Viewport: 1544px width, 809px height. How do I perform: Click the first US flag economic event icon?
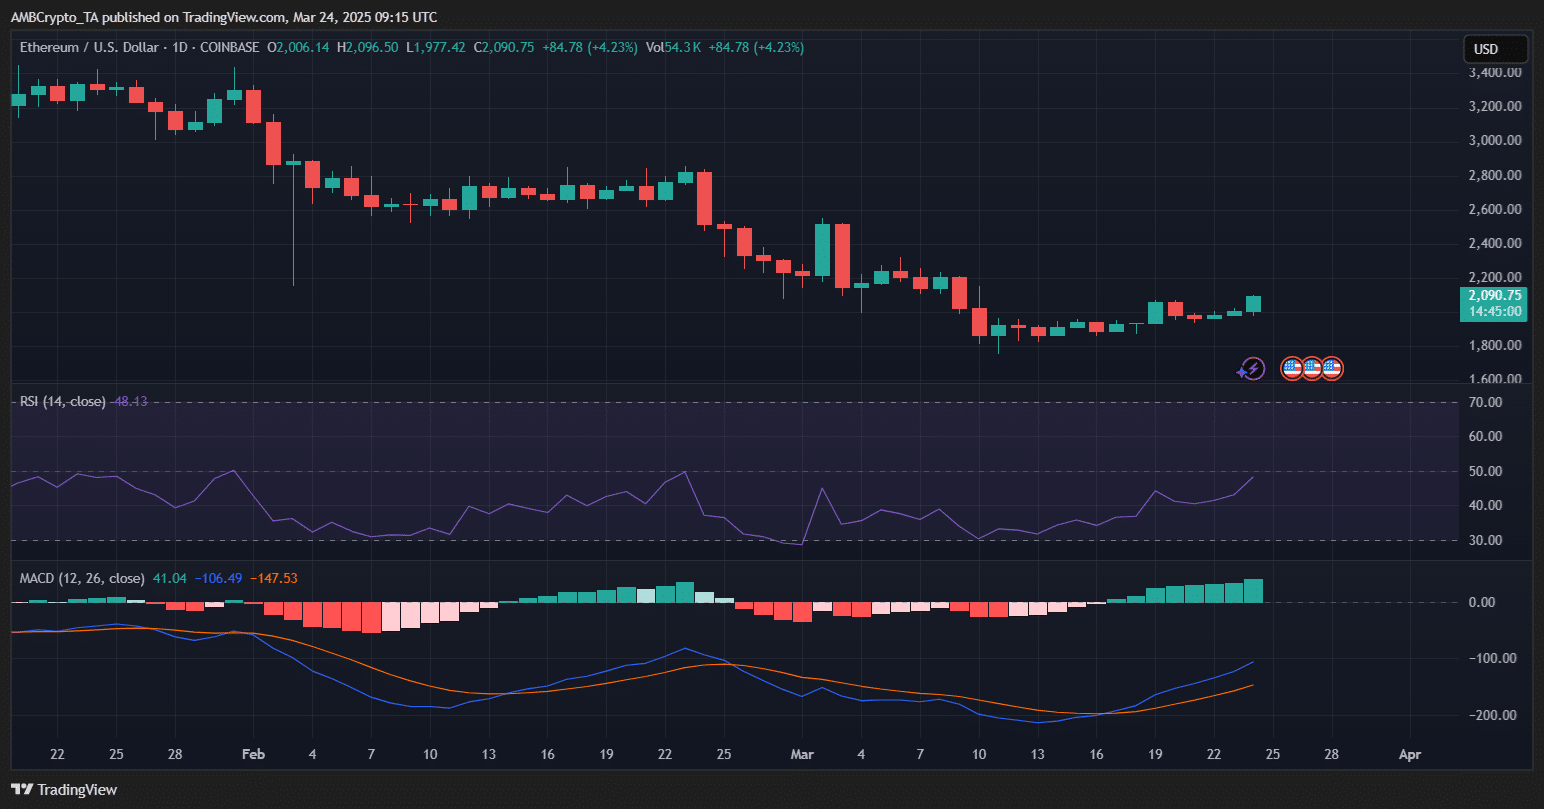1292,369
